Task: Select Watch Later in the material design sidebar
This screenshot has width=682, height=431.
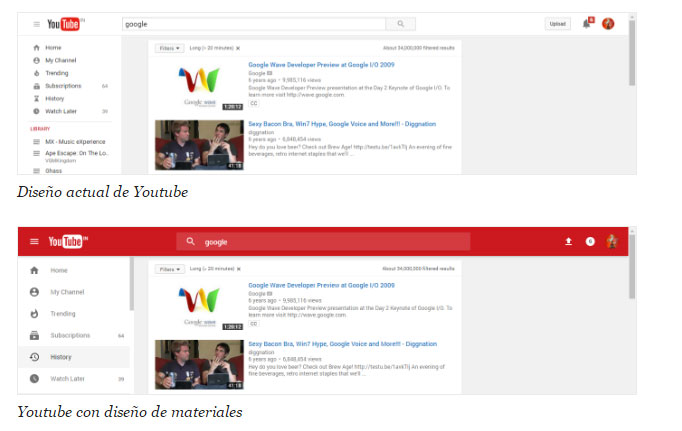Action: pos(68,379)
